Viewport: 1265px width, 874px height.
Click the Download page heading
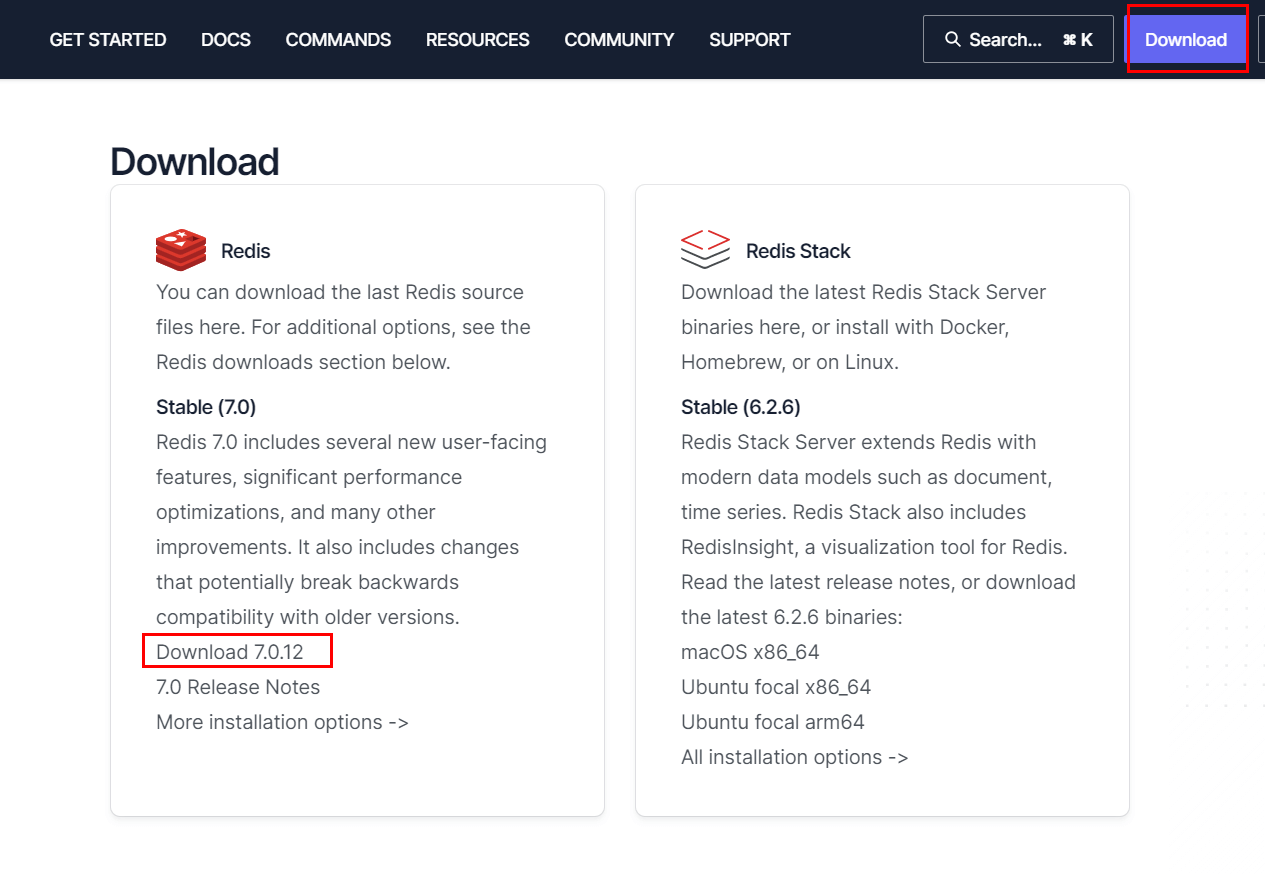coord(195,162)
